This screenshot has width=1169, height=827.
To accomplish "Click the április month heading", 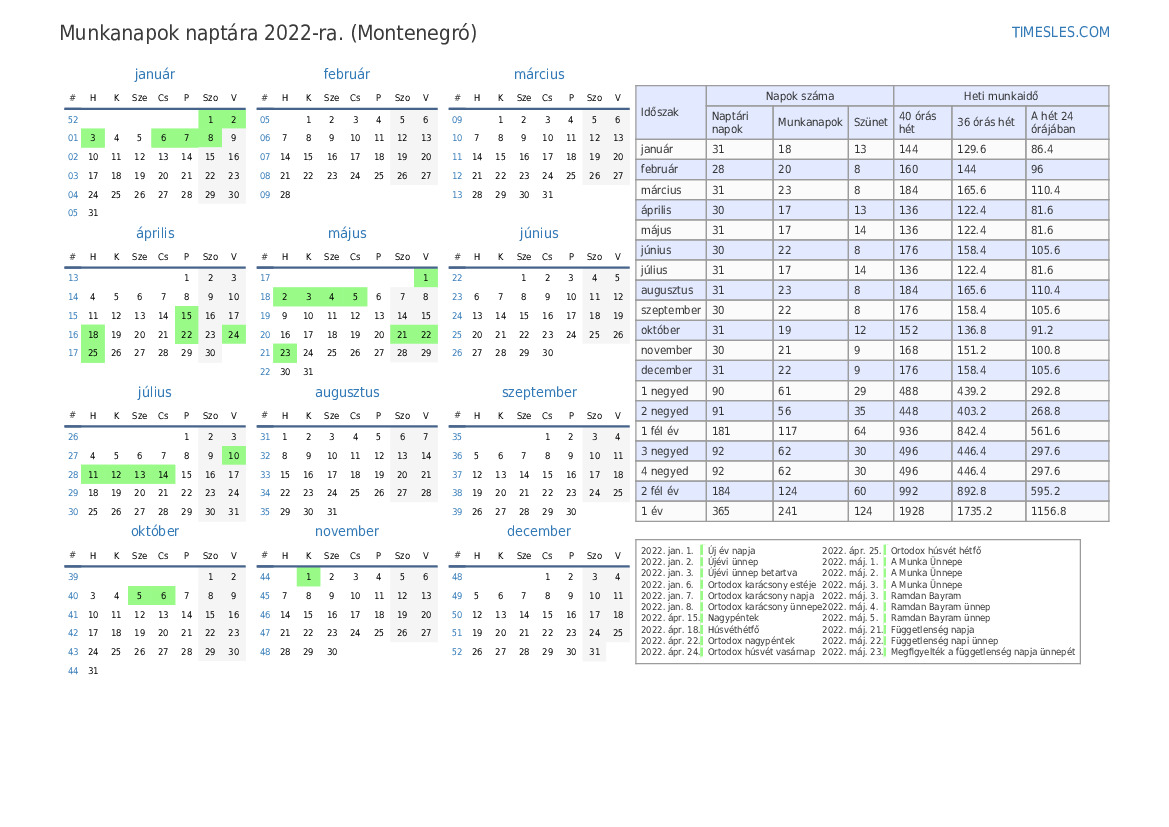I will (x=155, y=233).
